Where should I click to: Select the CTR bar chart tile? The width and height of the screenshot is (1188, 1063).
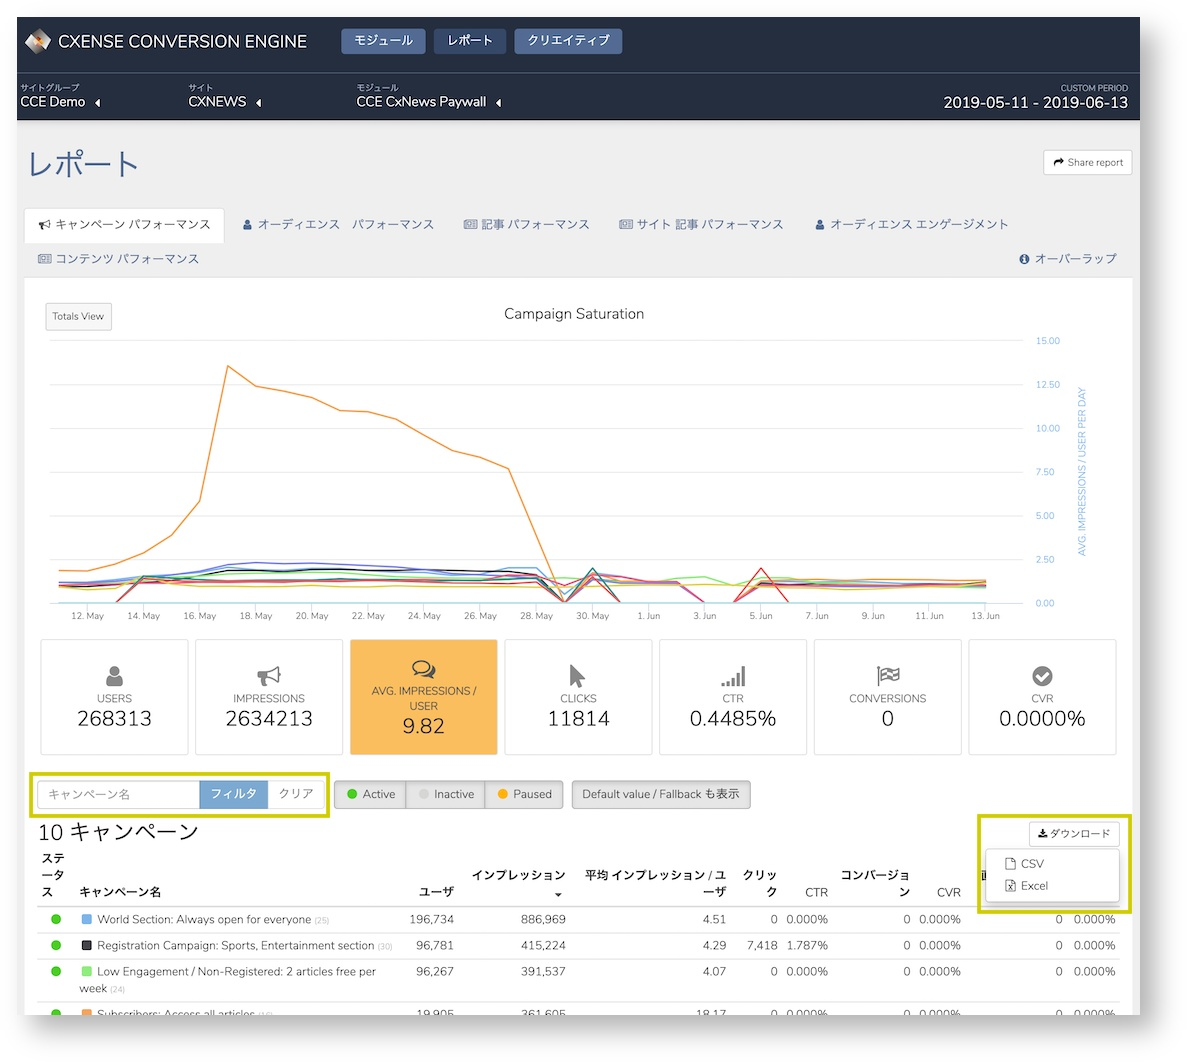[733, 697]
